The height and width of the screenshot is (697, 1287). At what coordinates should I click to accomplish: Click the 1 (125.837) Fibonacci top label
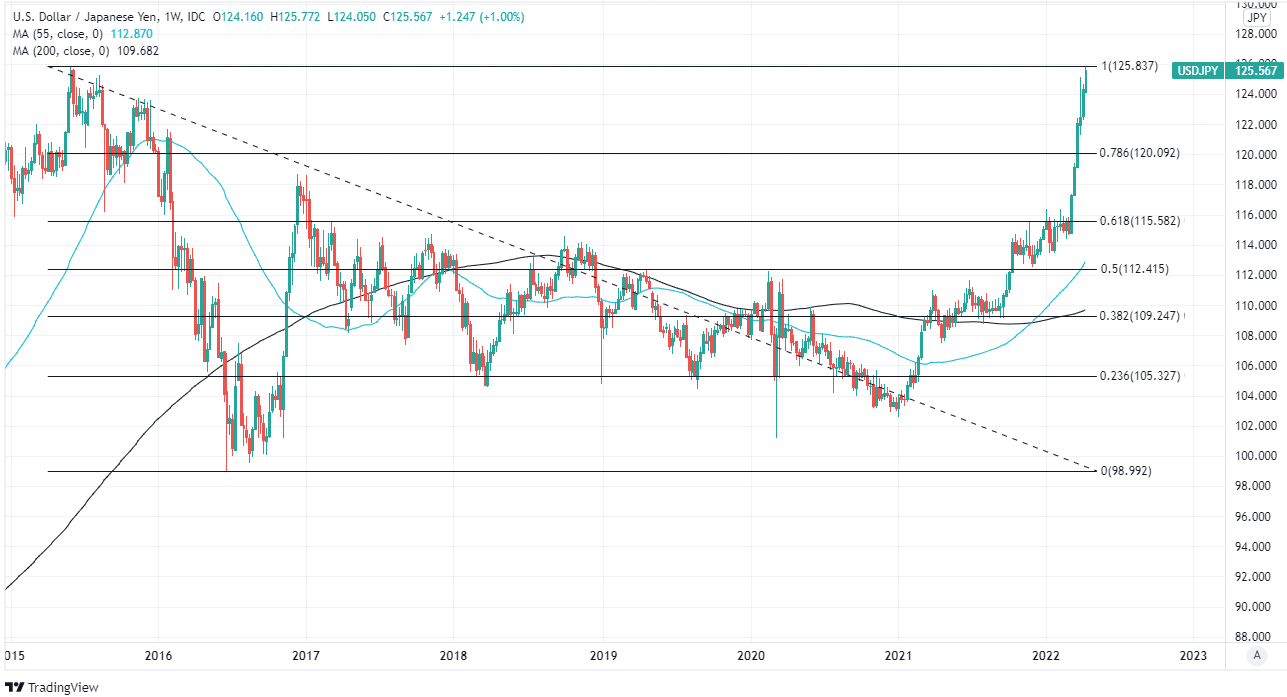coord(1129,66)
